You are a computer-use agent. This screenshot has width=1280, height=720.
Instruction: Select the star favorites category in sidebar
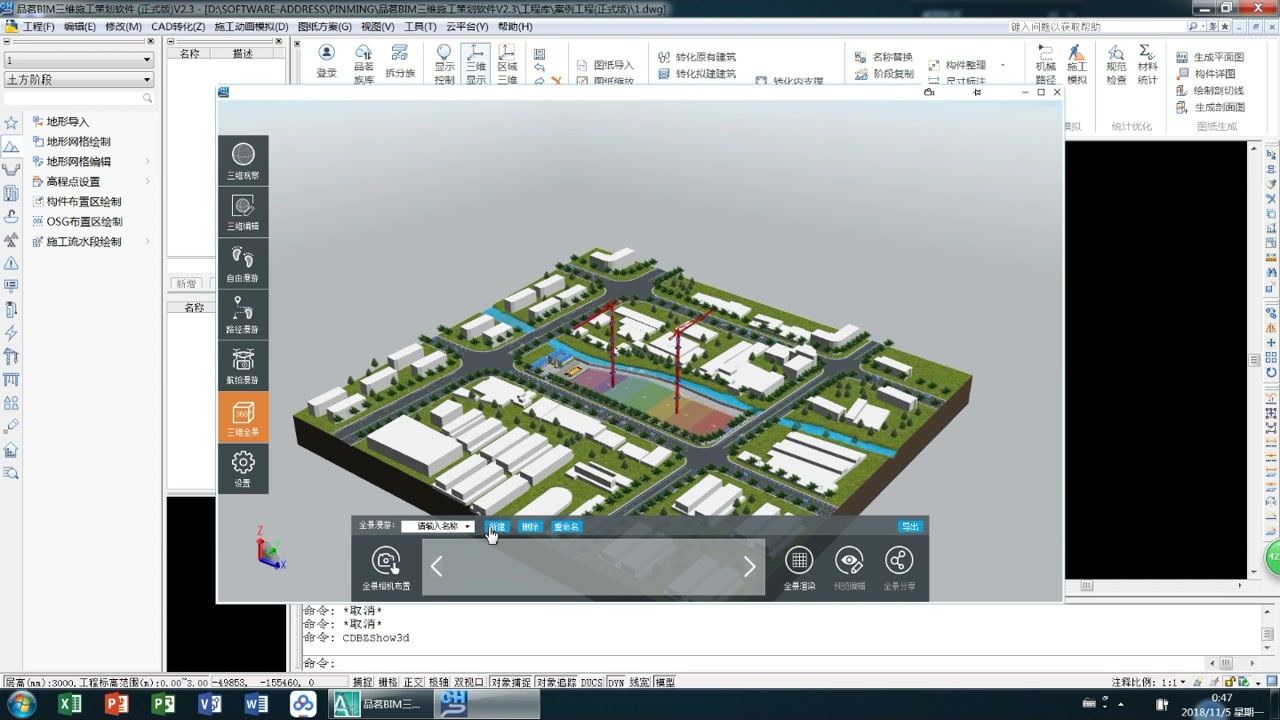(x=11, y=123)
